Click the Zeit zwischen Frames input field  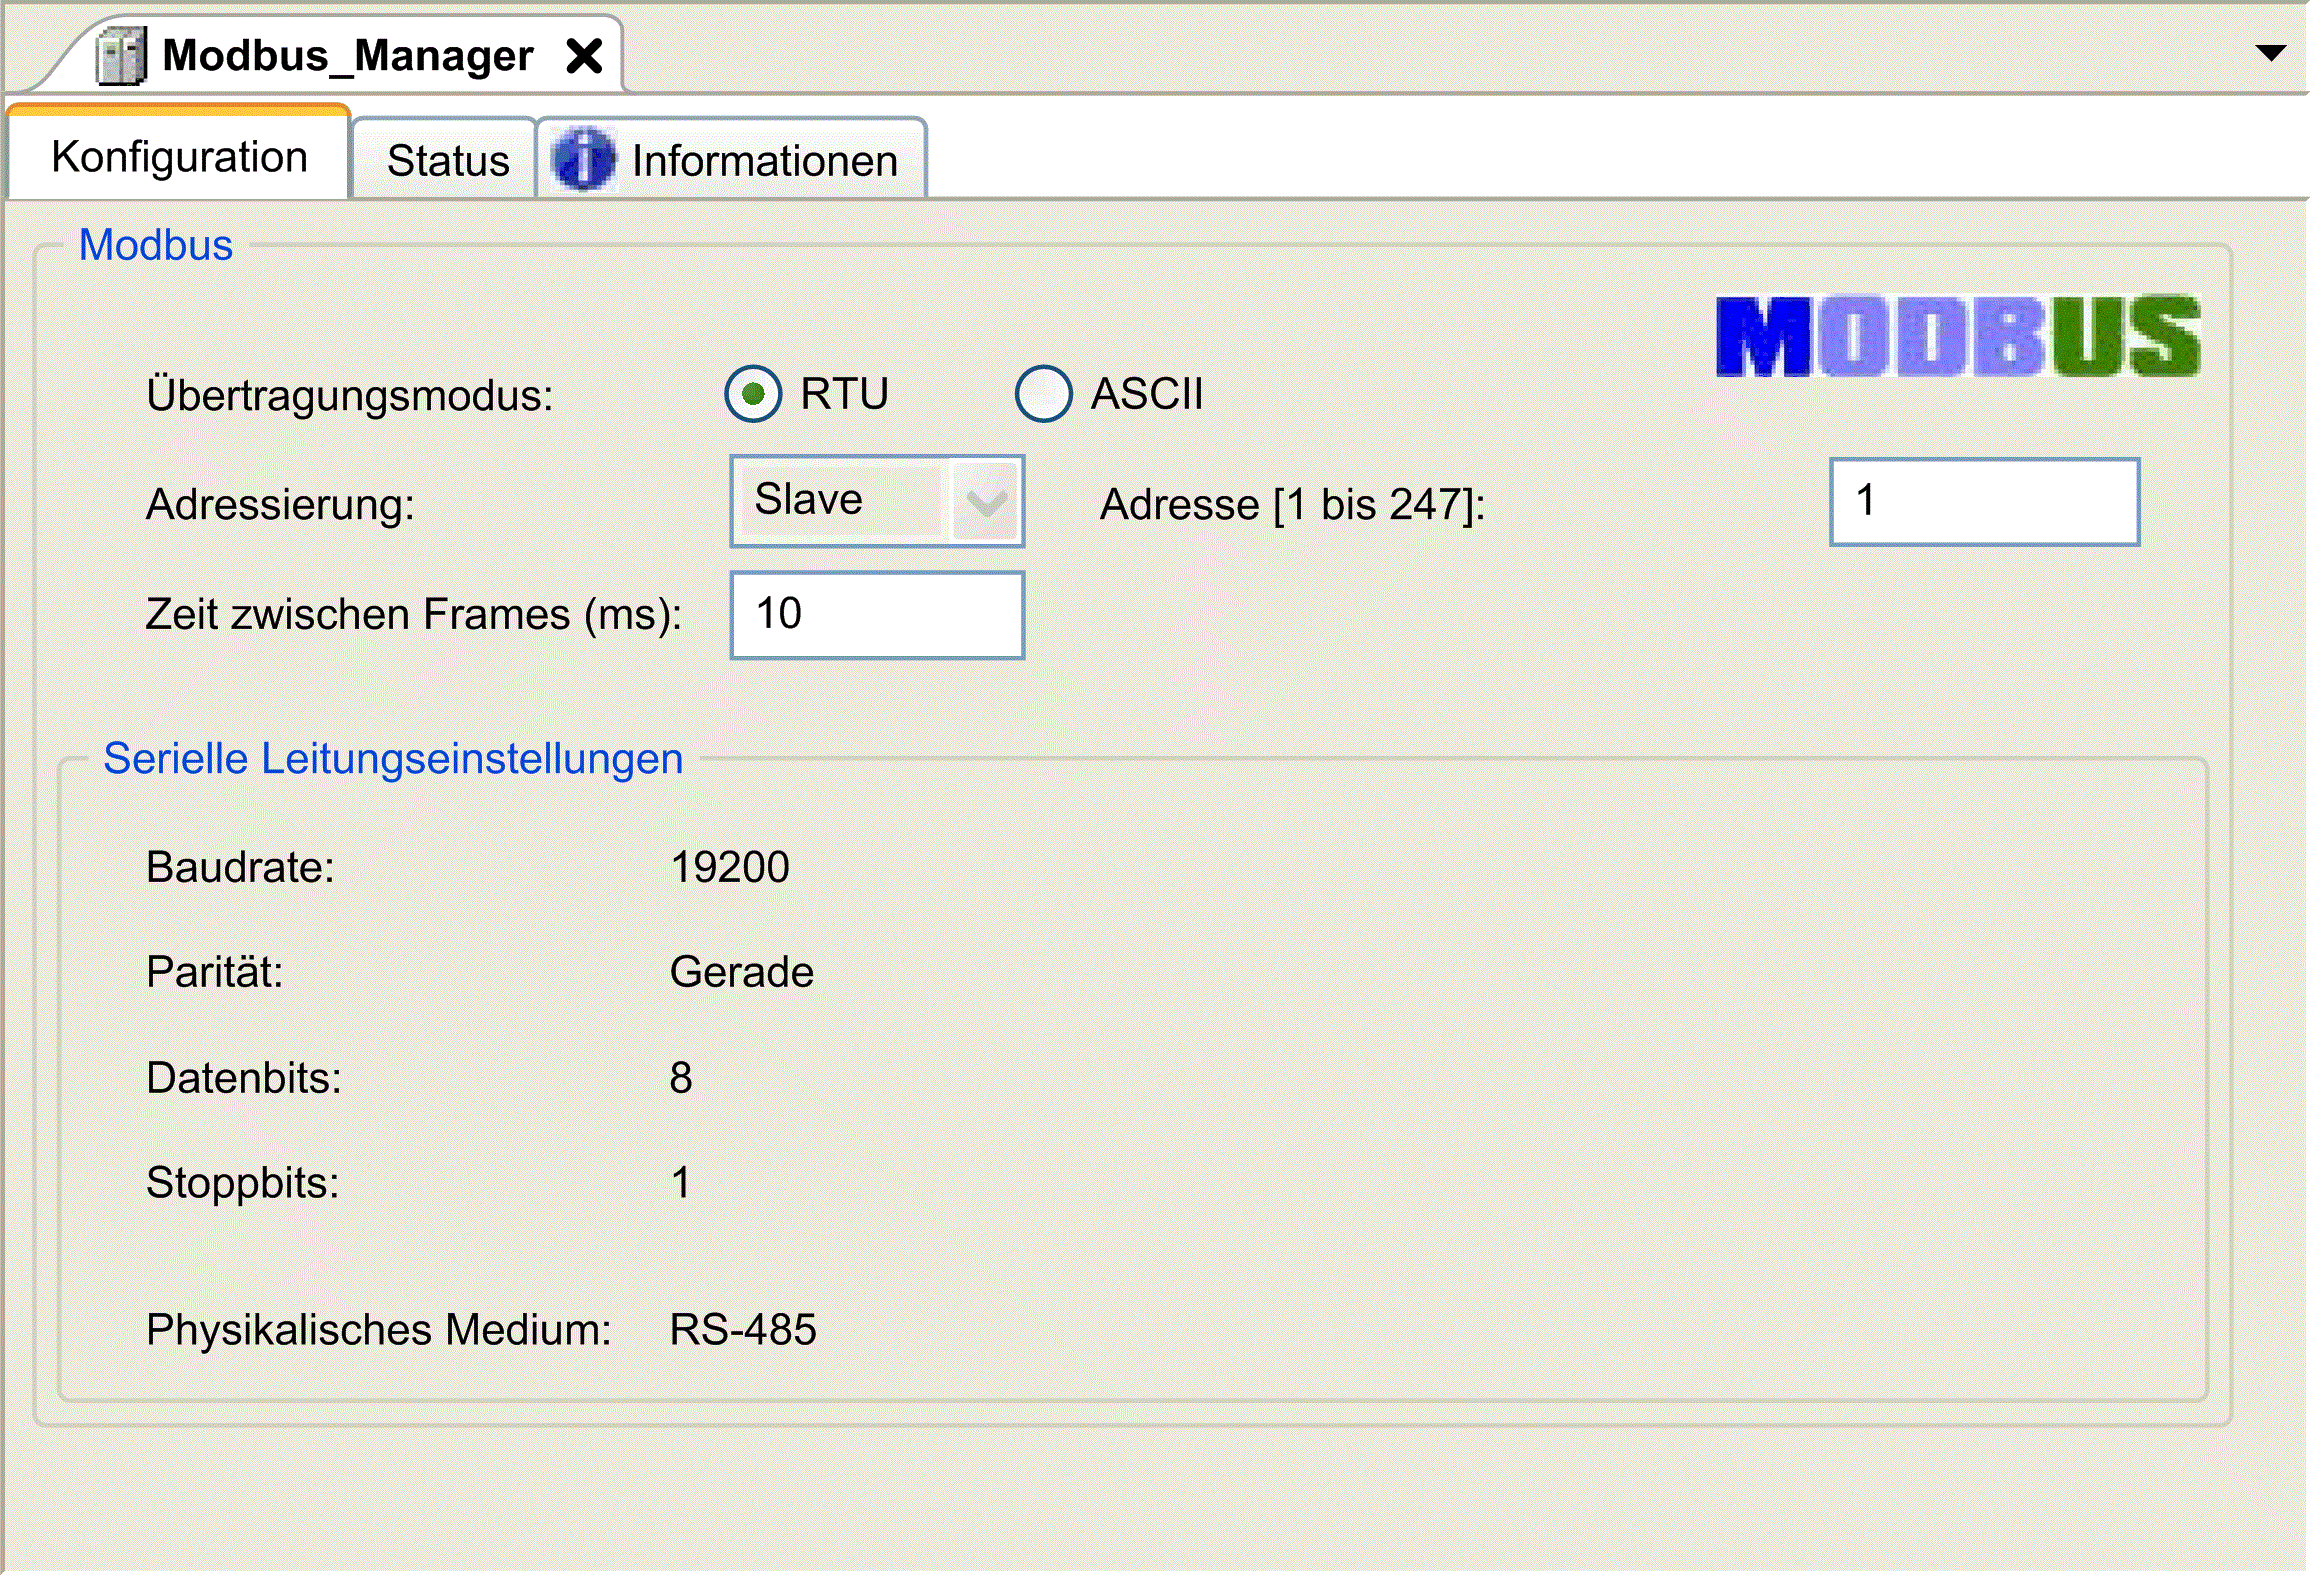coord(877,615)
